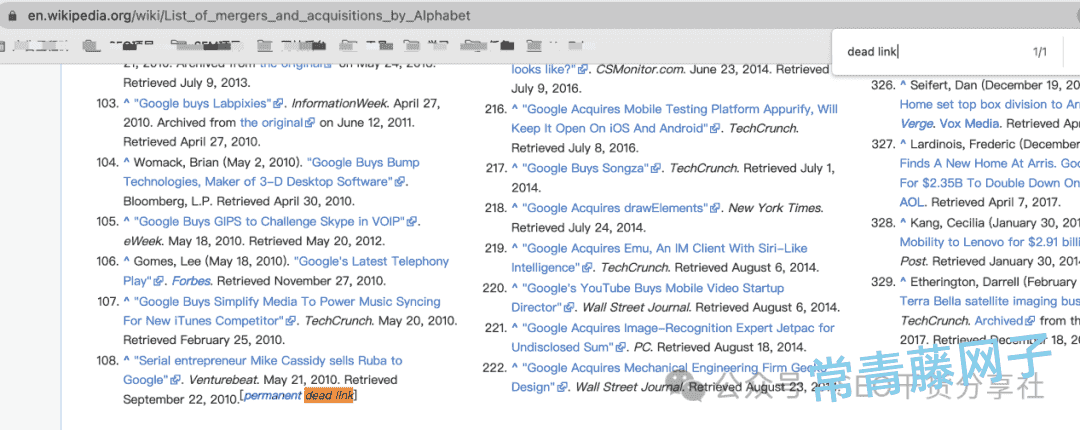1080x430 pixels.
Task: Click 'Venturebeat' text in reference 108
Action: coord(223,380)
